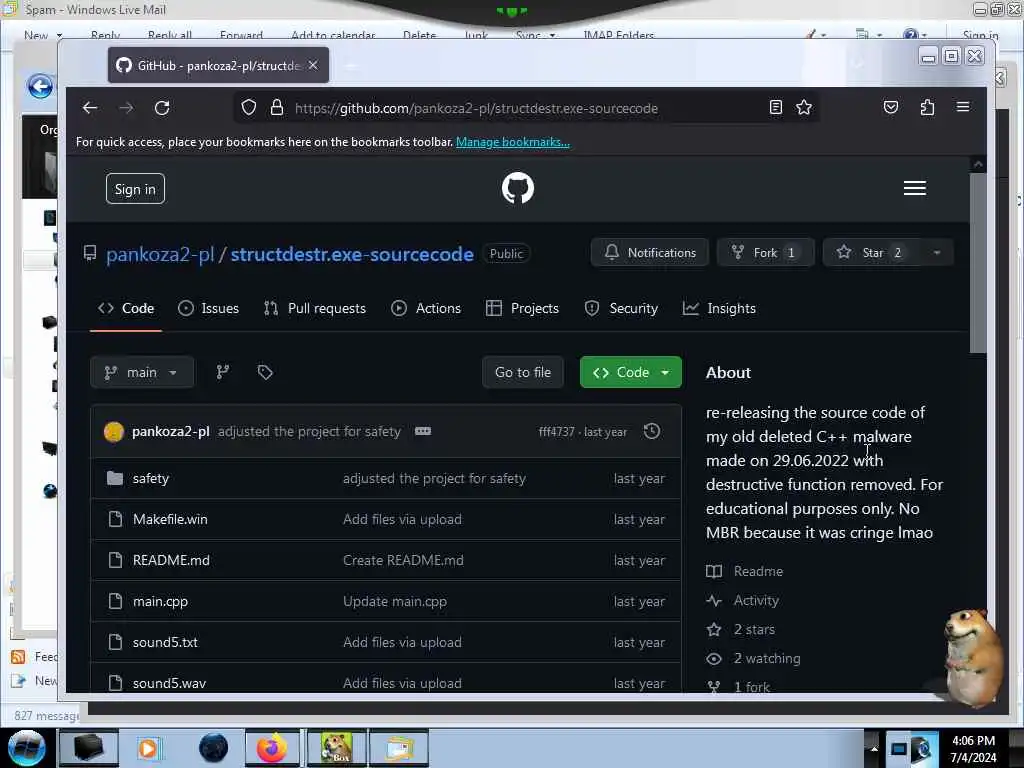1024x768 pixels.
Task: View tags icon in repository bar
Action: coord(264,372)
